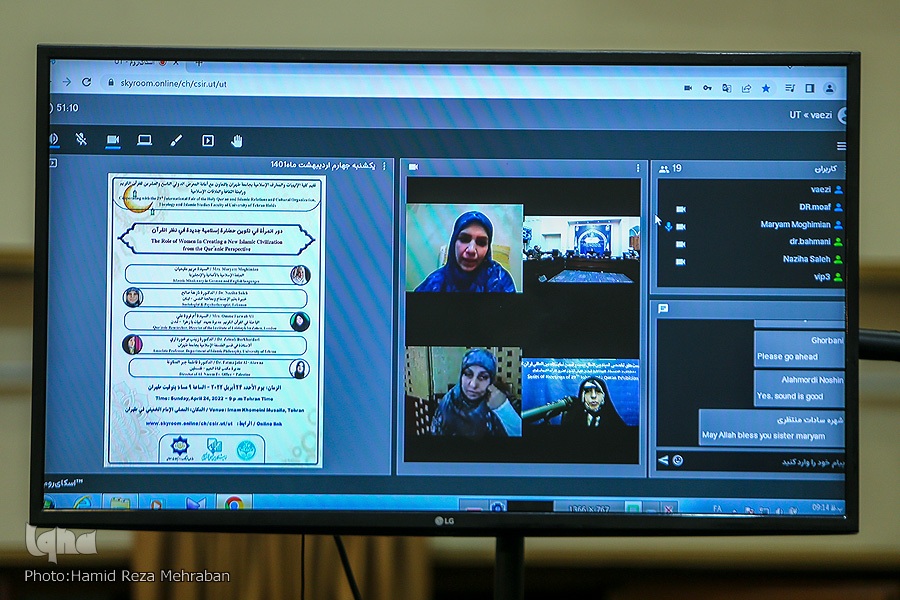Click the emoji smiley in the chat box

click(677, 461)
